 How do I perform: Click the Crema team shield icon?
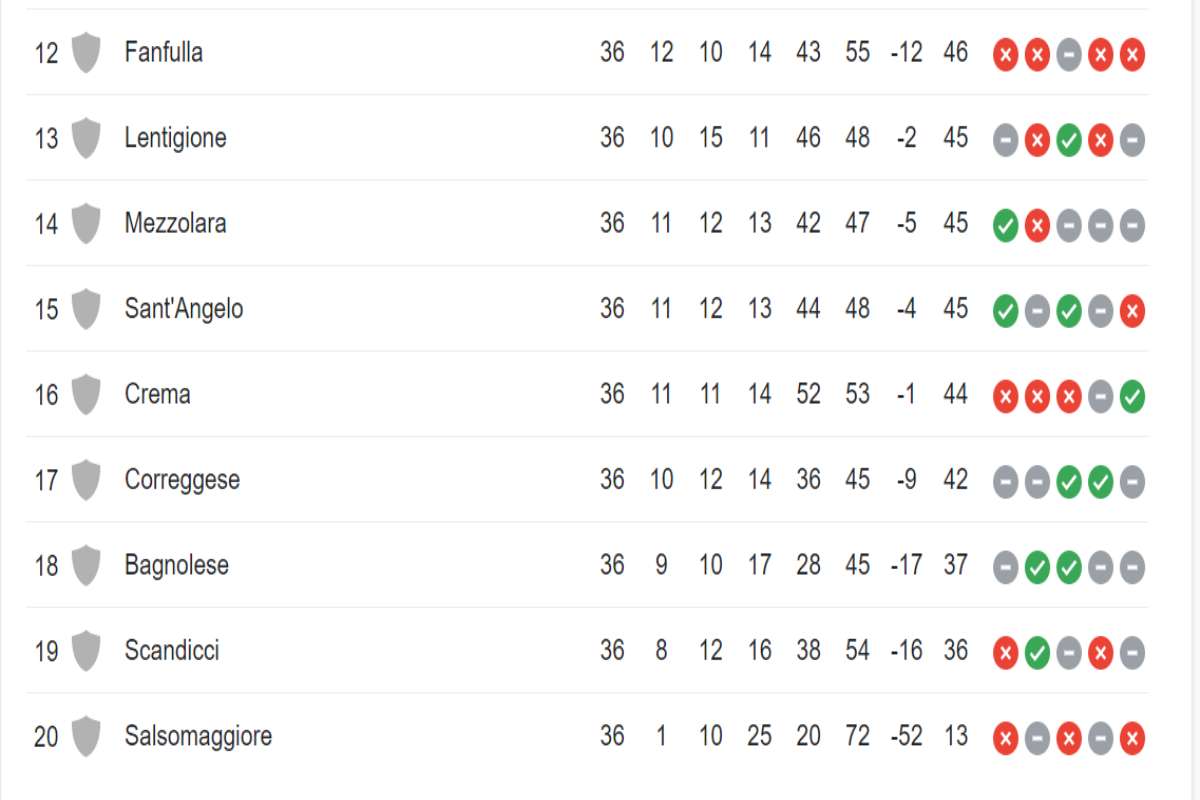point(86,394)
